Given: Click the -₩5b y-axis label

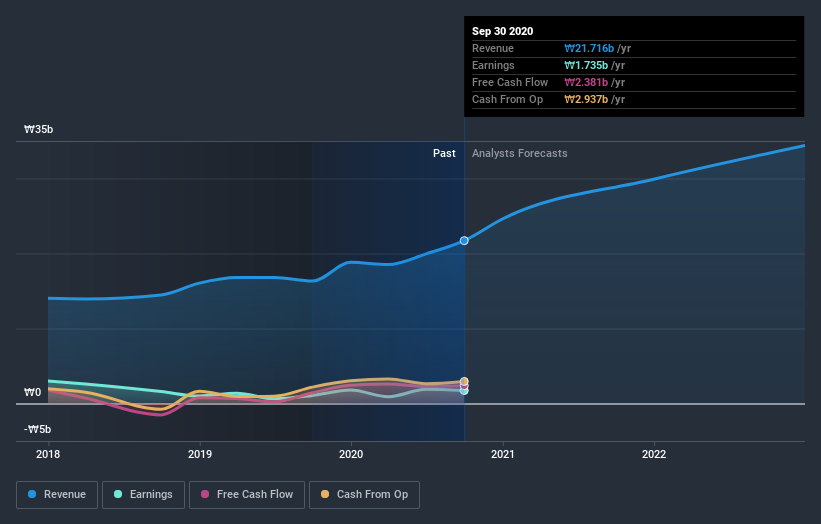Looking at the screenshot, I should coord(38,429).
